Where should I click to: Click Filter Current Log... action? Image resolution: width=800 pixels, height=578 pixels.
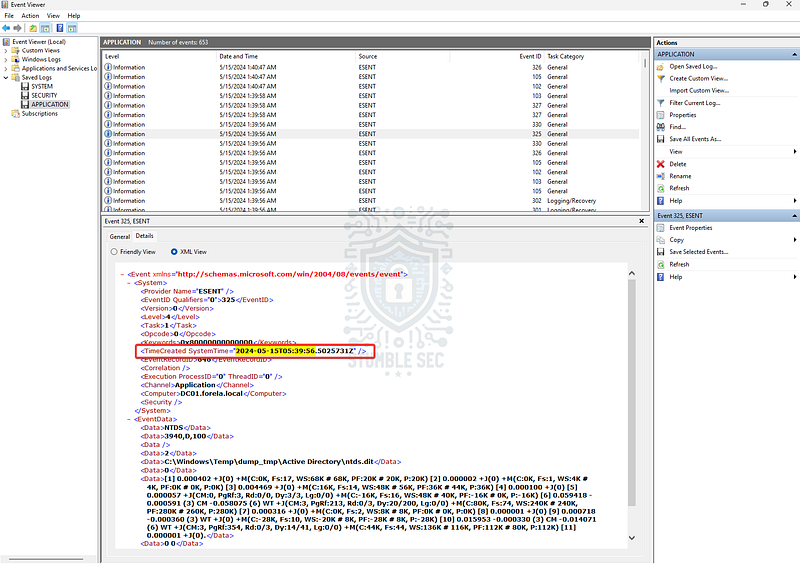(694, 103)
